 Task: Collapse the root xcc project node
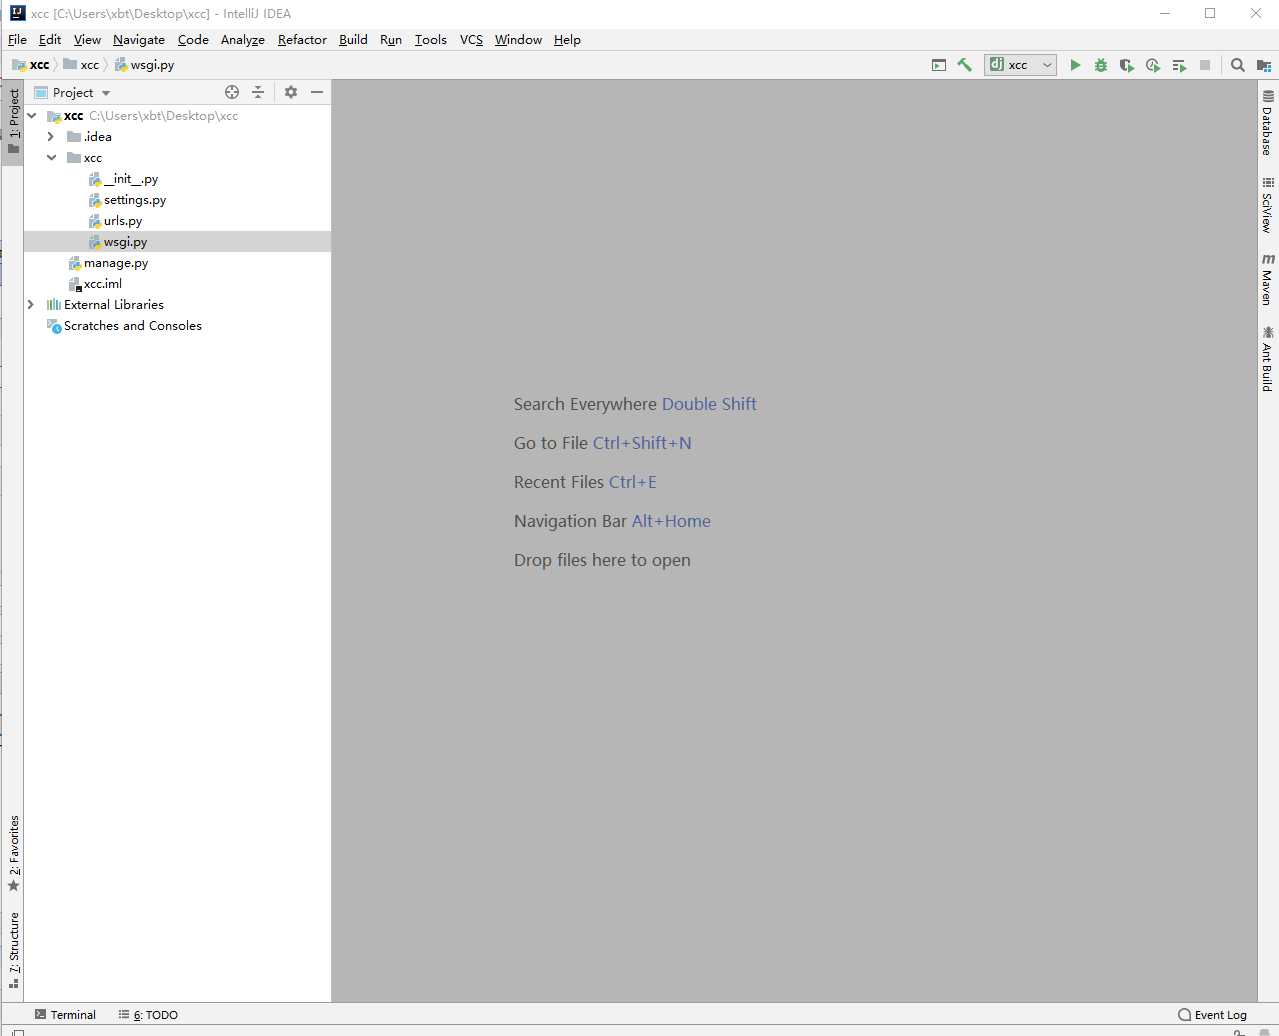coord(32,116)
